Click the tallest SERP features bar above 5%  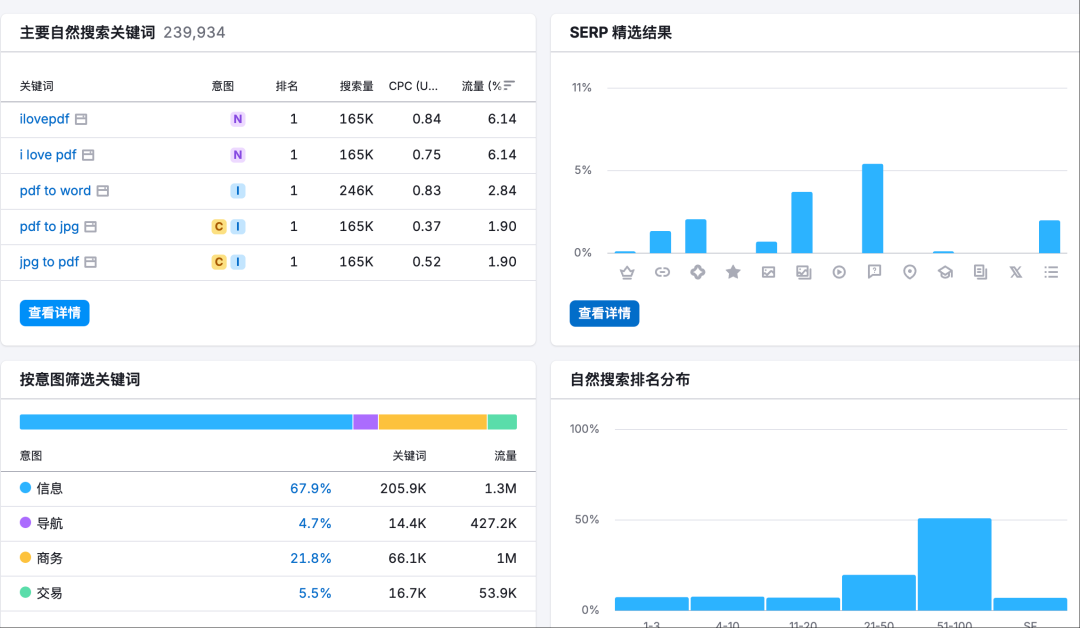tap(873, 209)
